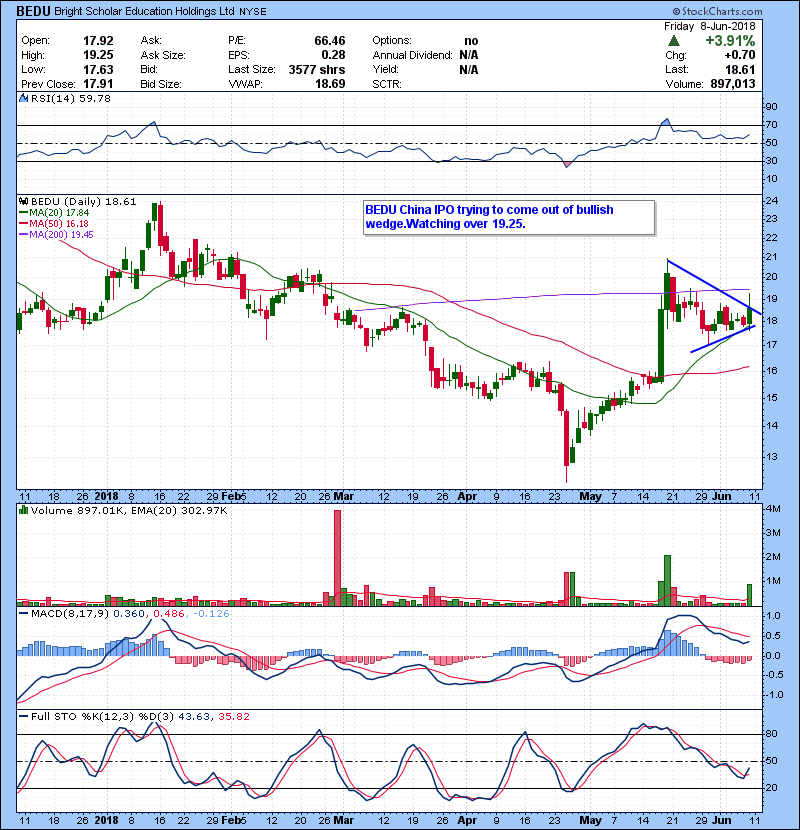Select the MA(20) 17.84 legend entry

pyautogui.click(x=54, y=213)
